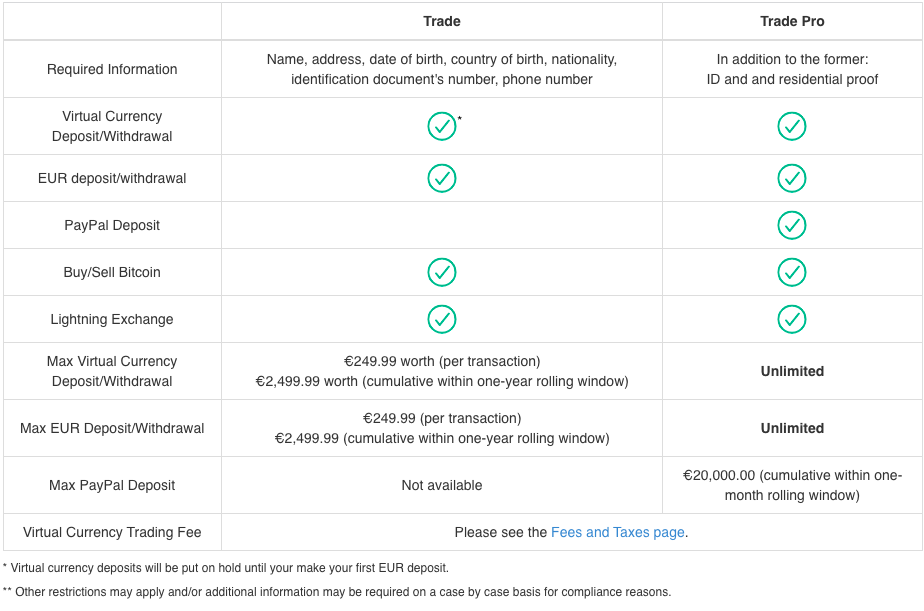This screenshot has width=924, height=611.
Task: Click the Trade checkmark for Lightning Exchange
Action: coord(441,319)
